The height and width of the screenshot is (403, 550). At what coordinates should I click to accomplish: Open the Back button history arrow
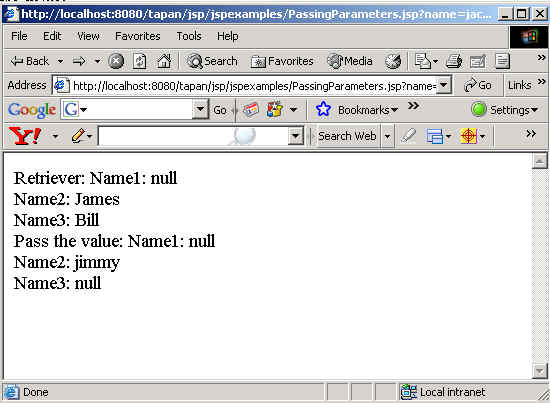pyautogui.click(x=60, y=61)
